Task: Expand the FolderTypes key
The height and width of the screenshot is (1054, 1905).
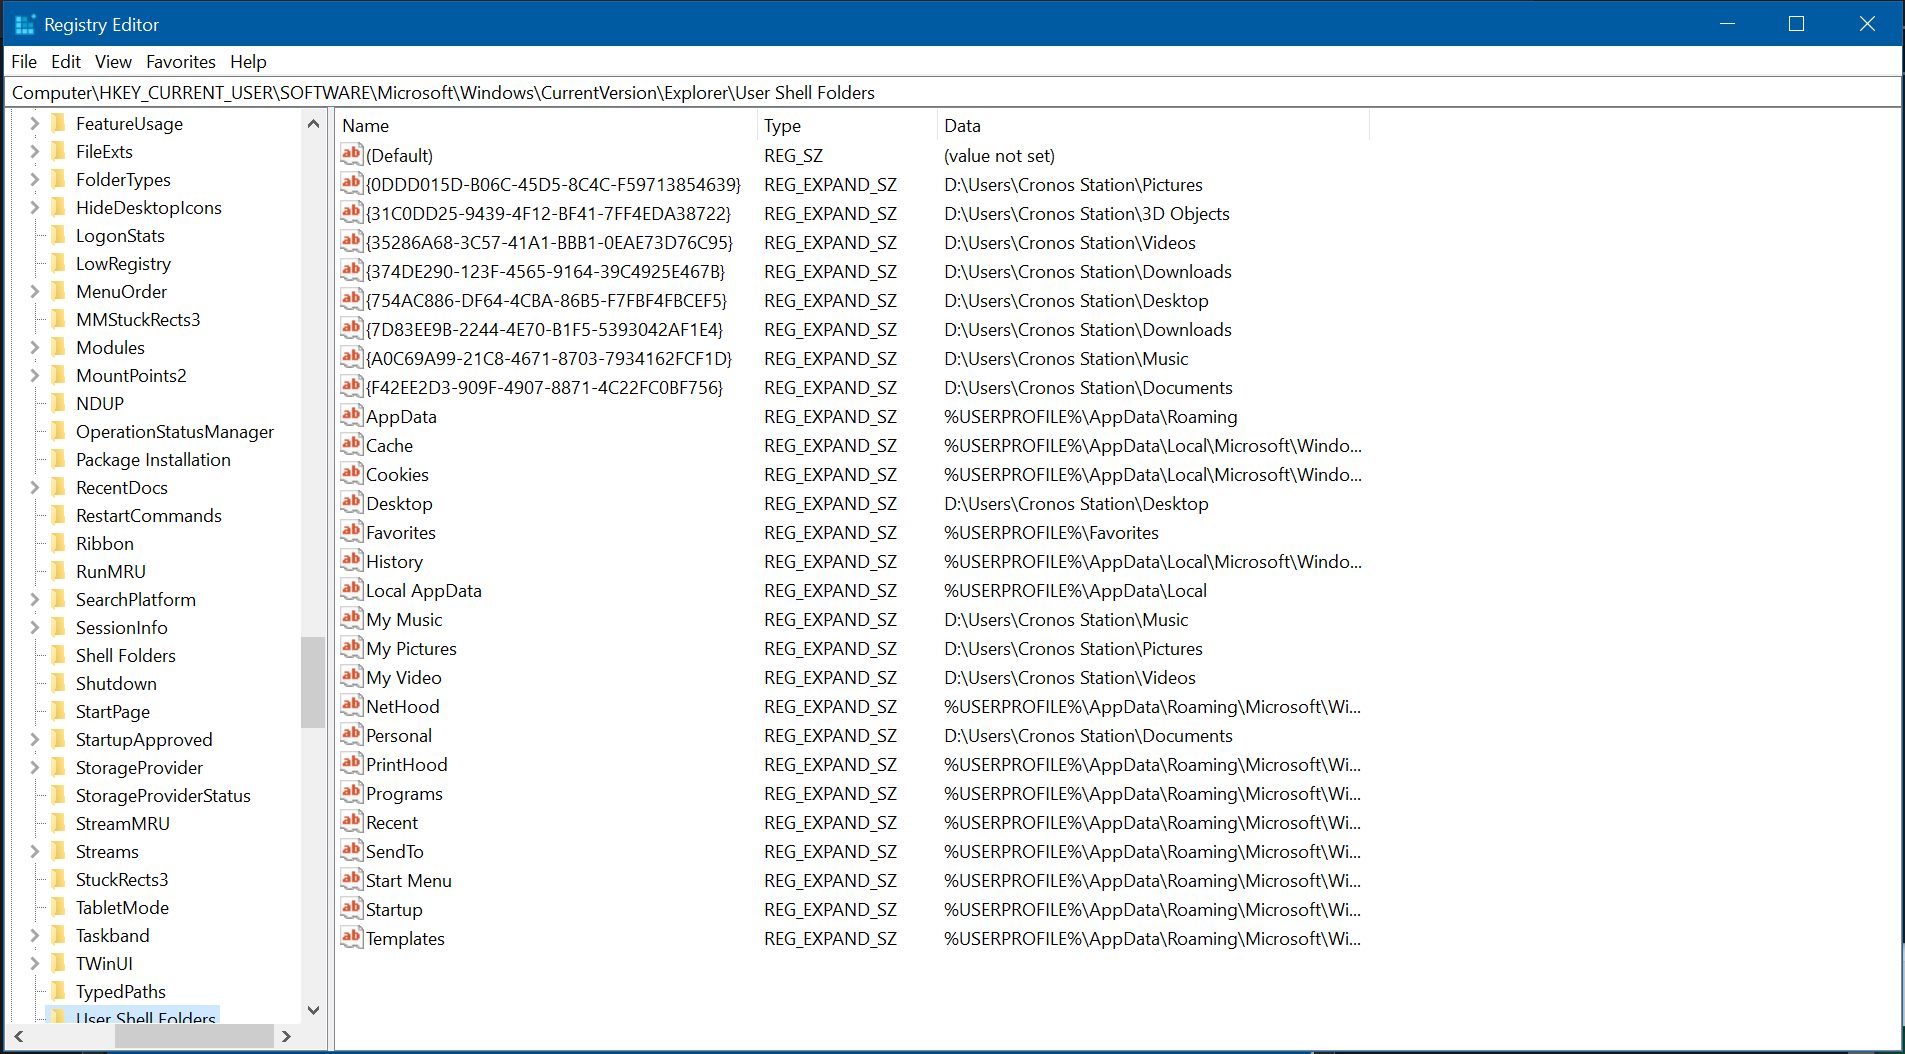Action: coord(34,179)
